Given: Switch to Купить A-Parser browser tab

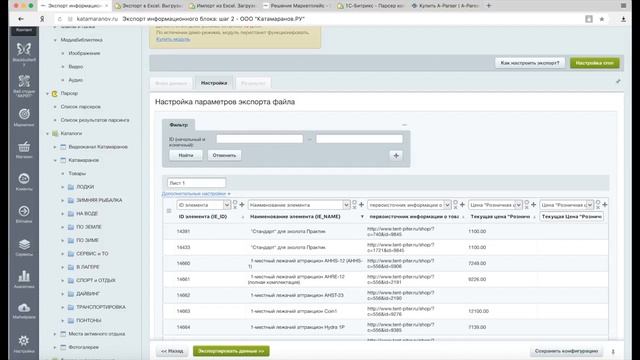Looking at the screenshot, I should 445,6.
